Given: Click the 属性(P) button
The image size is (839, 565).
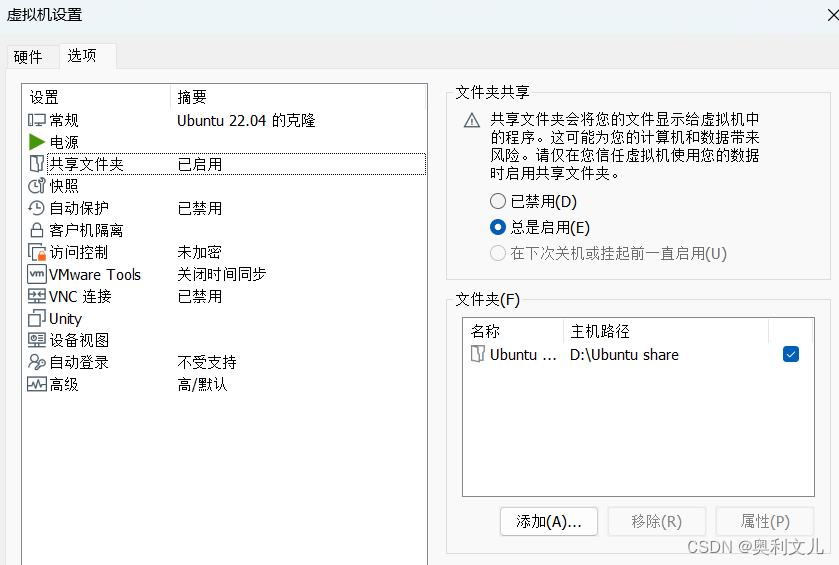Looking at the screenshot, I should point(765,521).
